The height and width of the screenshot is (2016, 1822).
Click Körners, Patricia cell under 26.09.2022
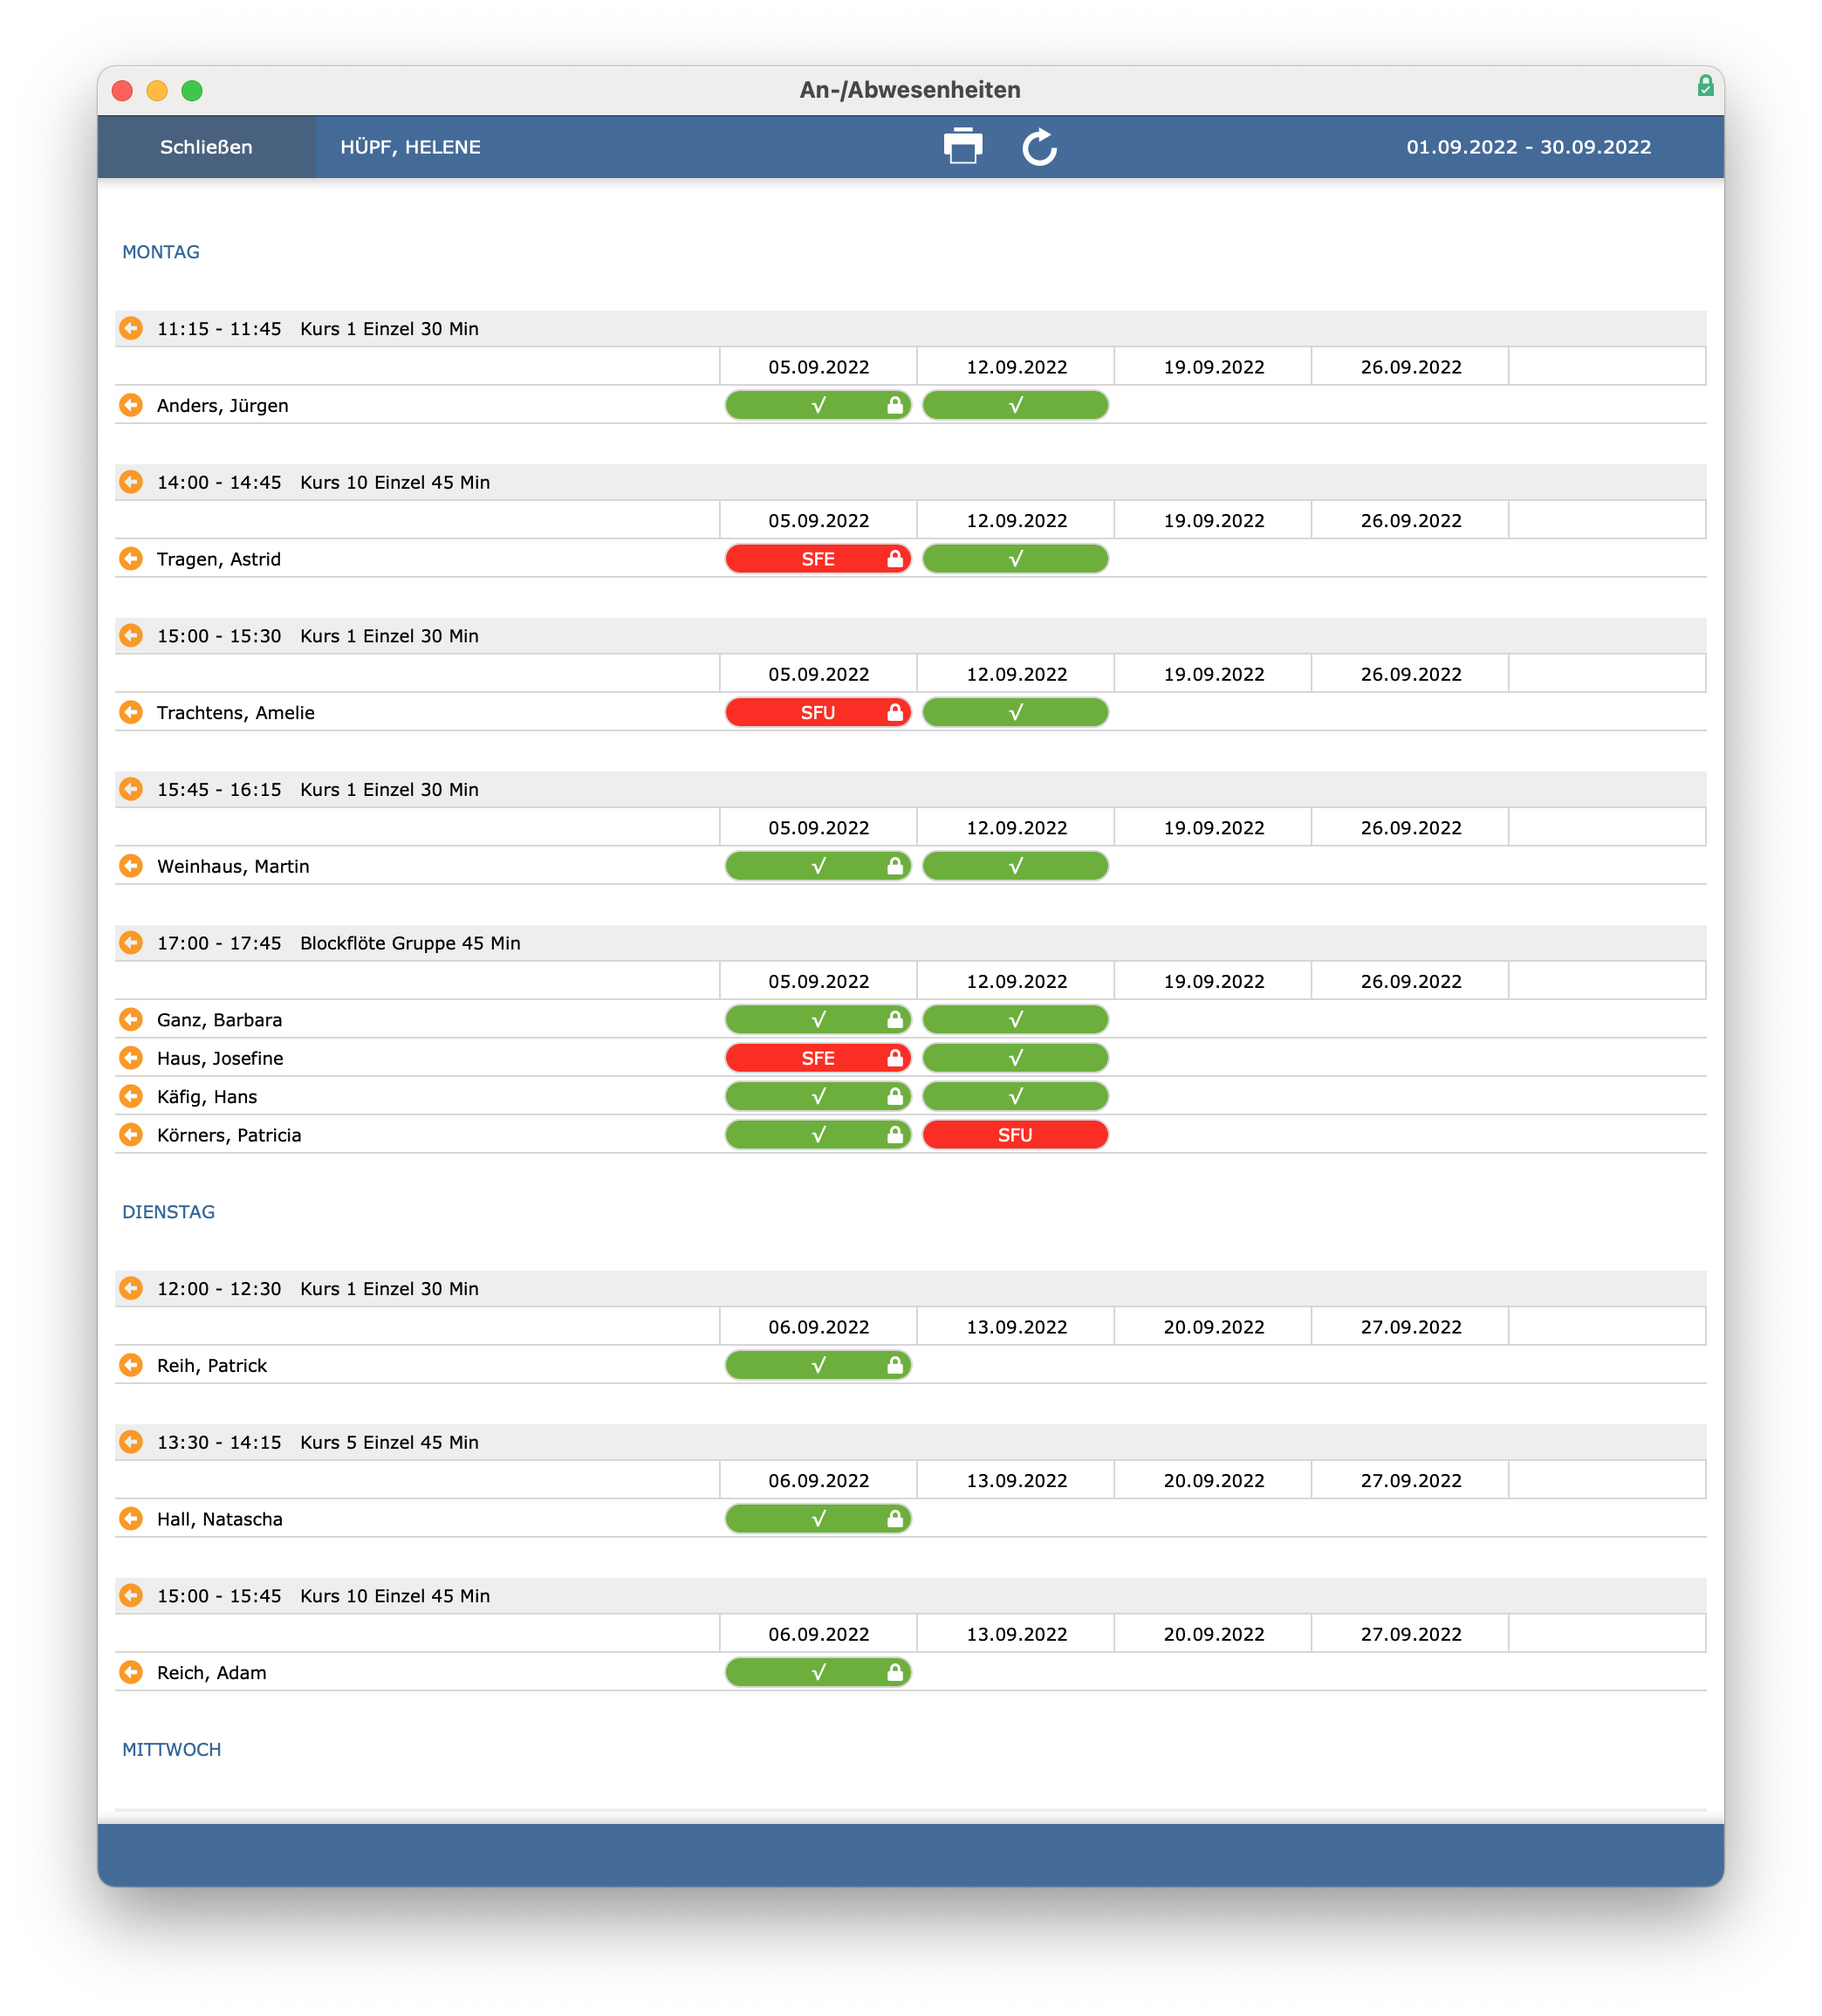tap(1410, 1135)
